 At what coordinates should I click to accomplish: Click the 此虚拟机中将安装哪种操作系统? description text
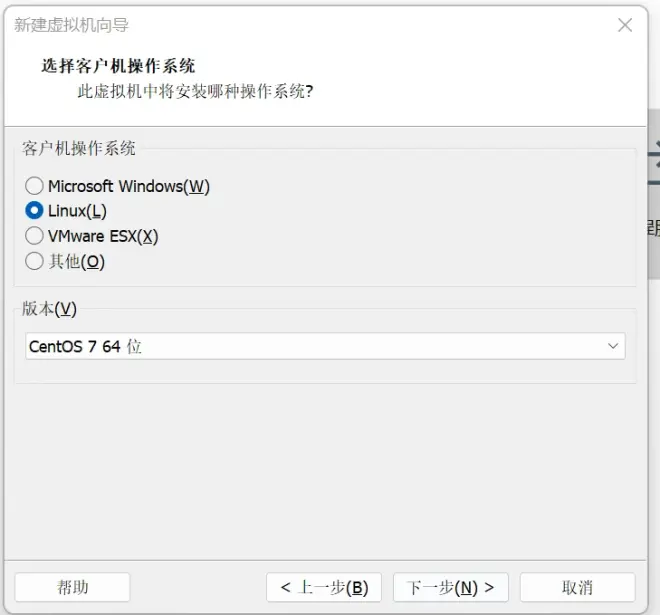195,91
